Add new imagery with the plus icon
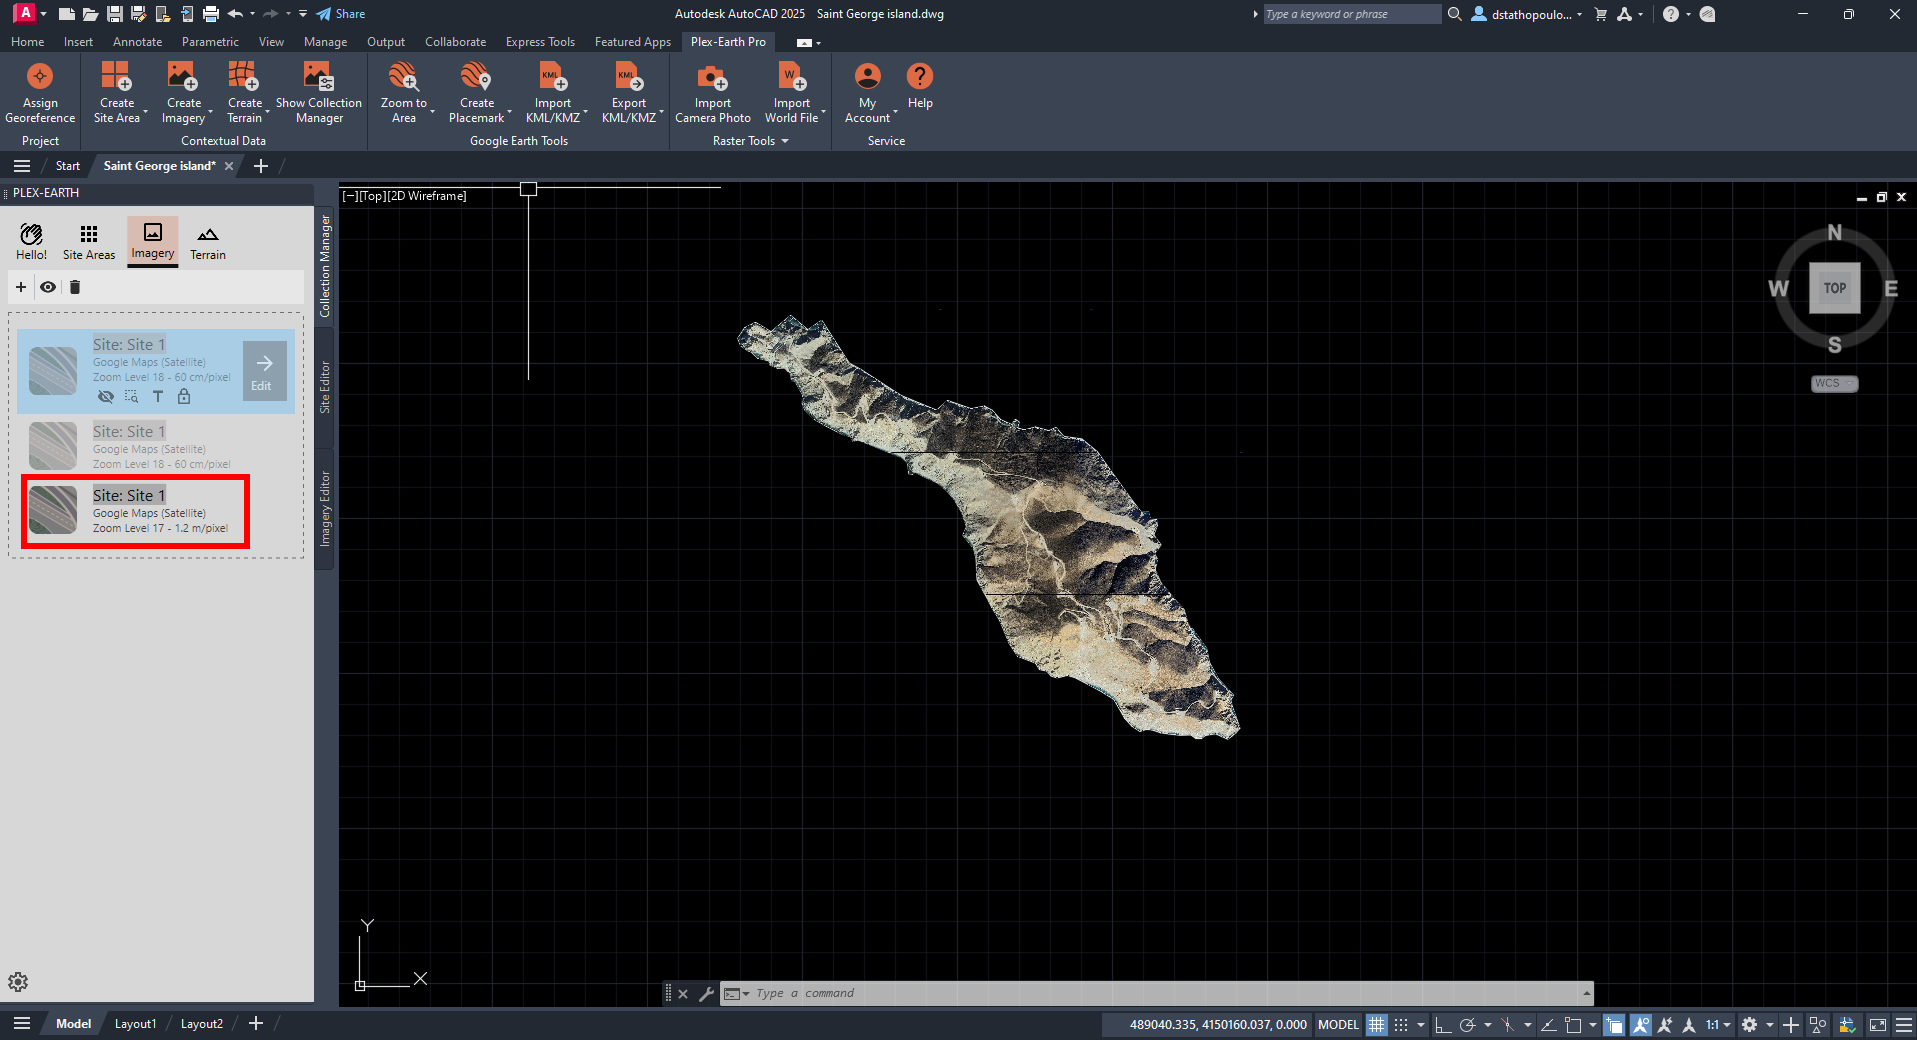 point(21,287)
